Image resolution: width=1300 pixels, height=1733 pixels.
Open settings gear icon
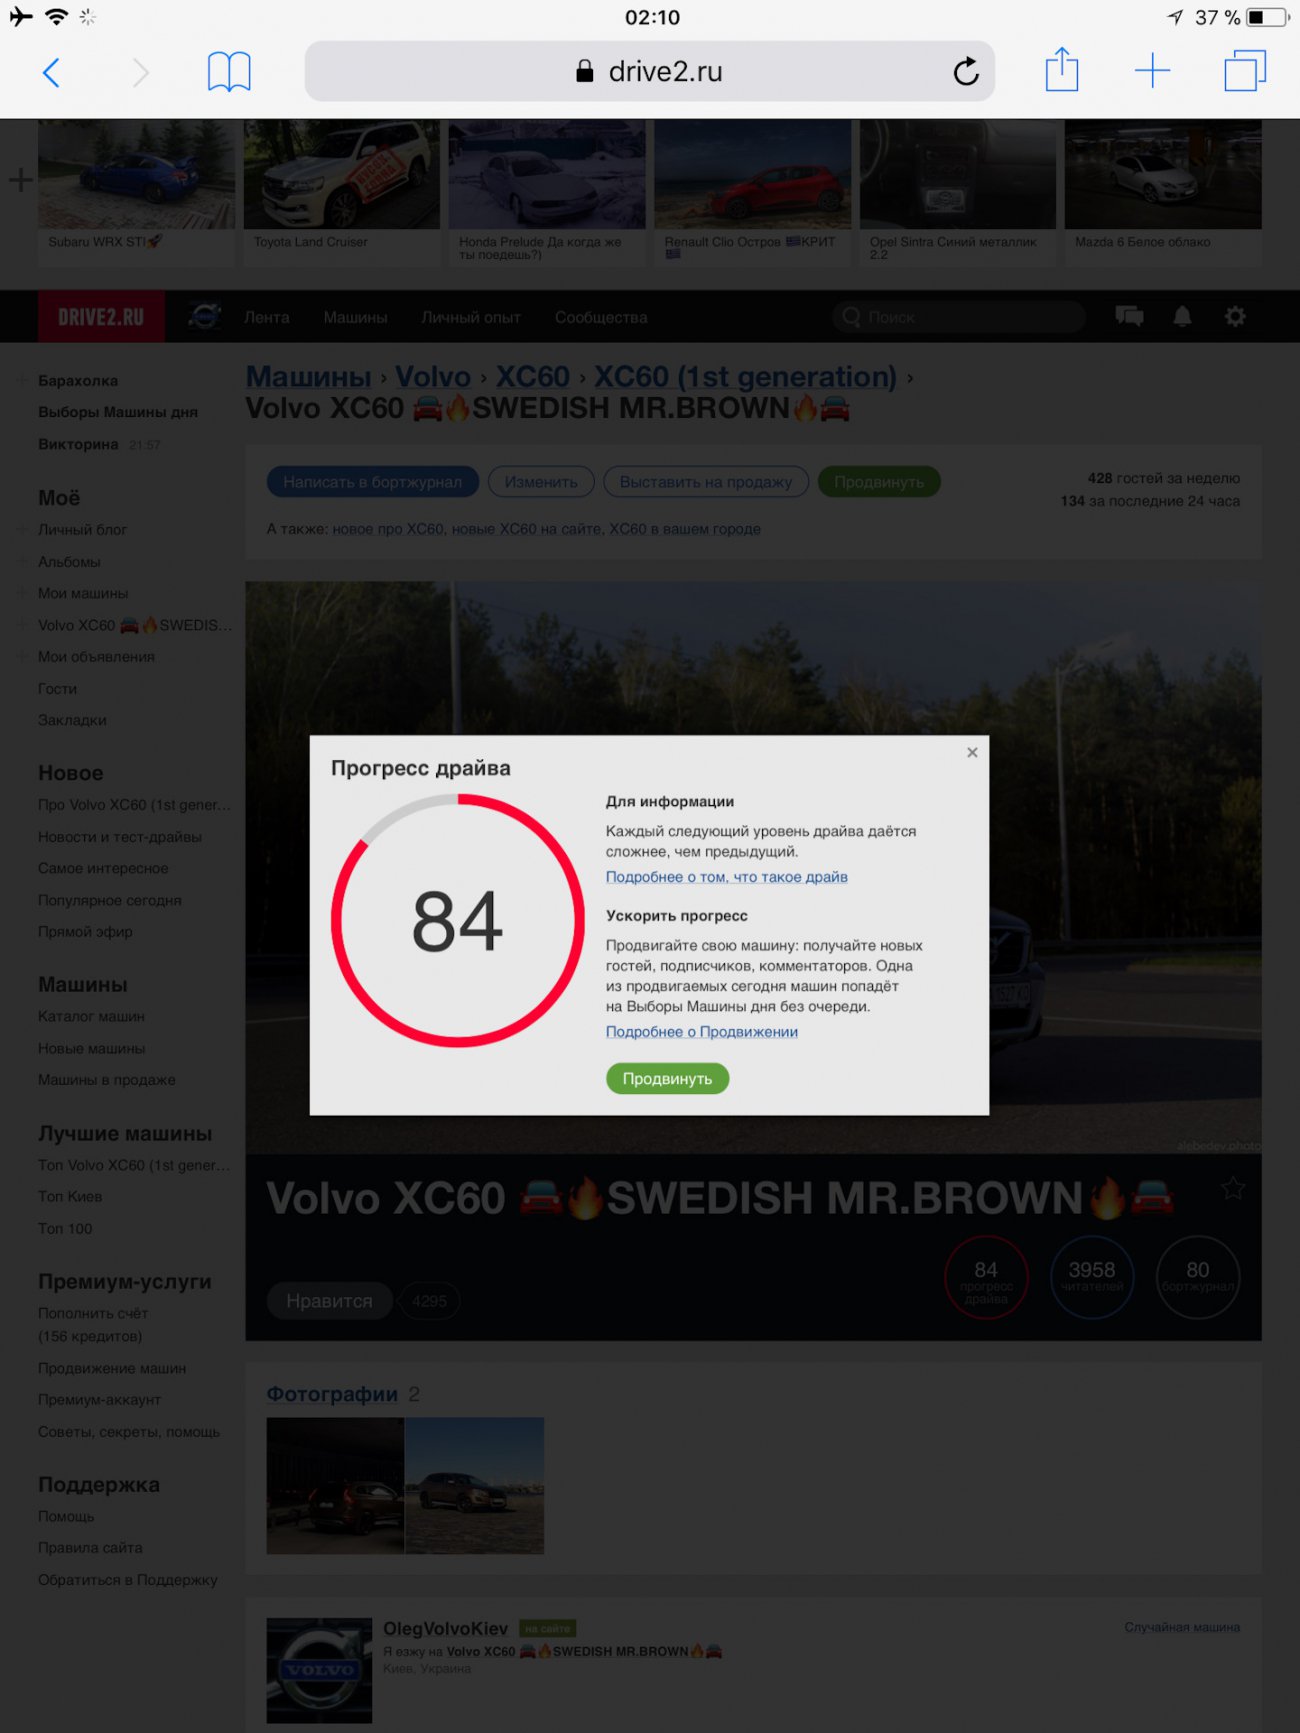point(1235,316)
